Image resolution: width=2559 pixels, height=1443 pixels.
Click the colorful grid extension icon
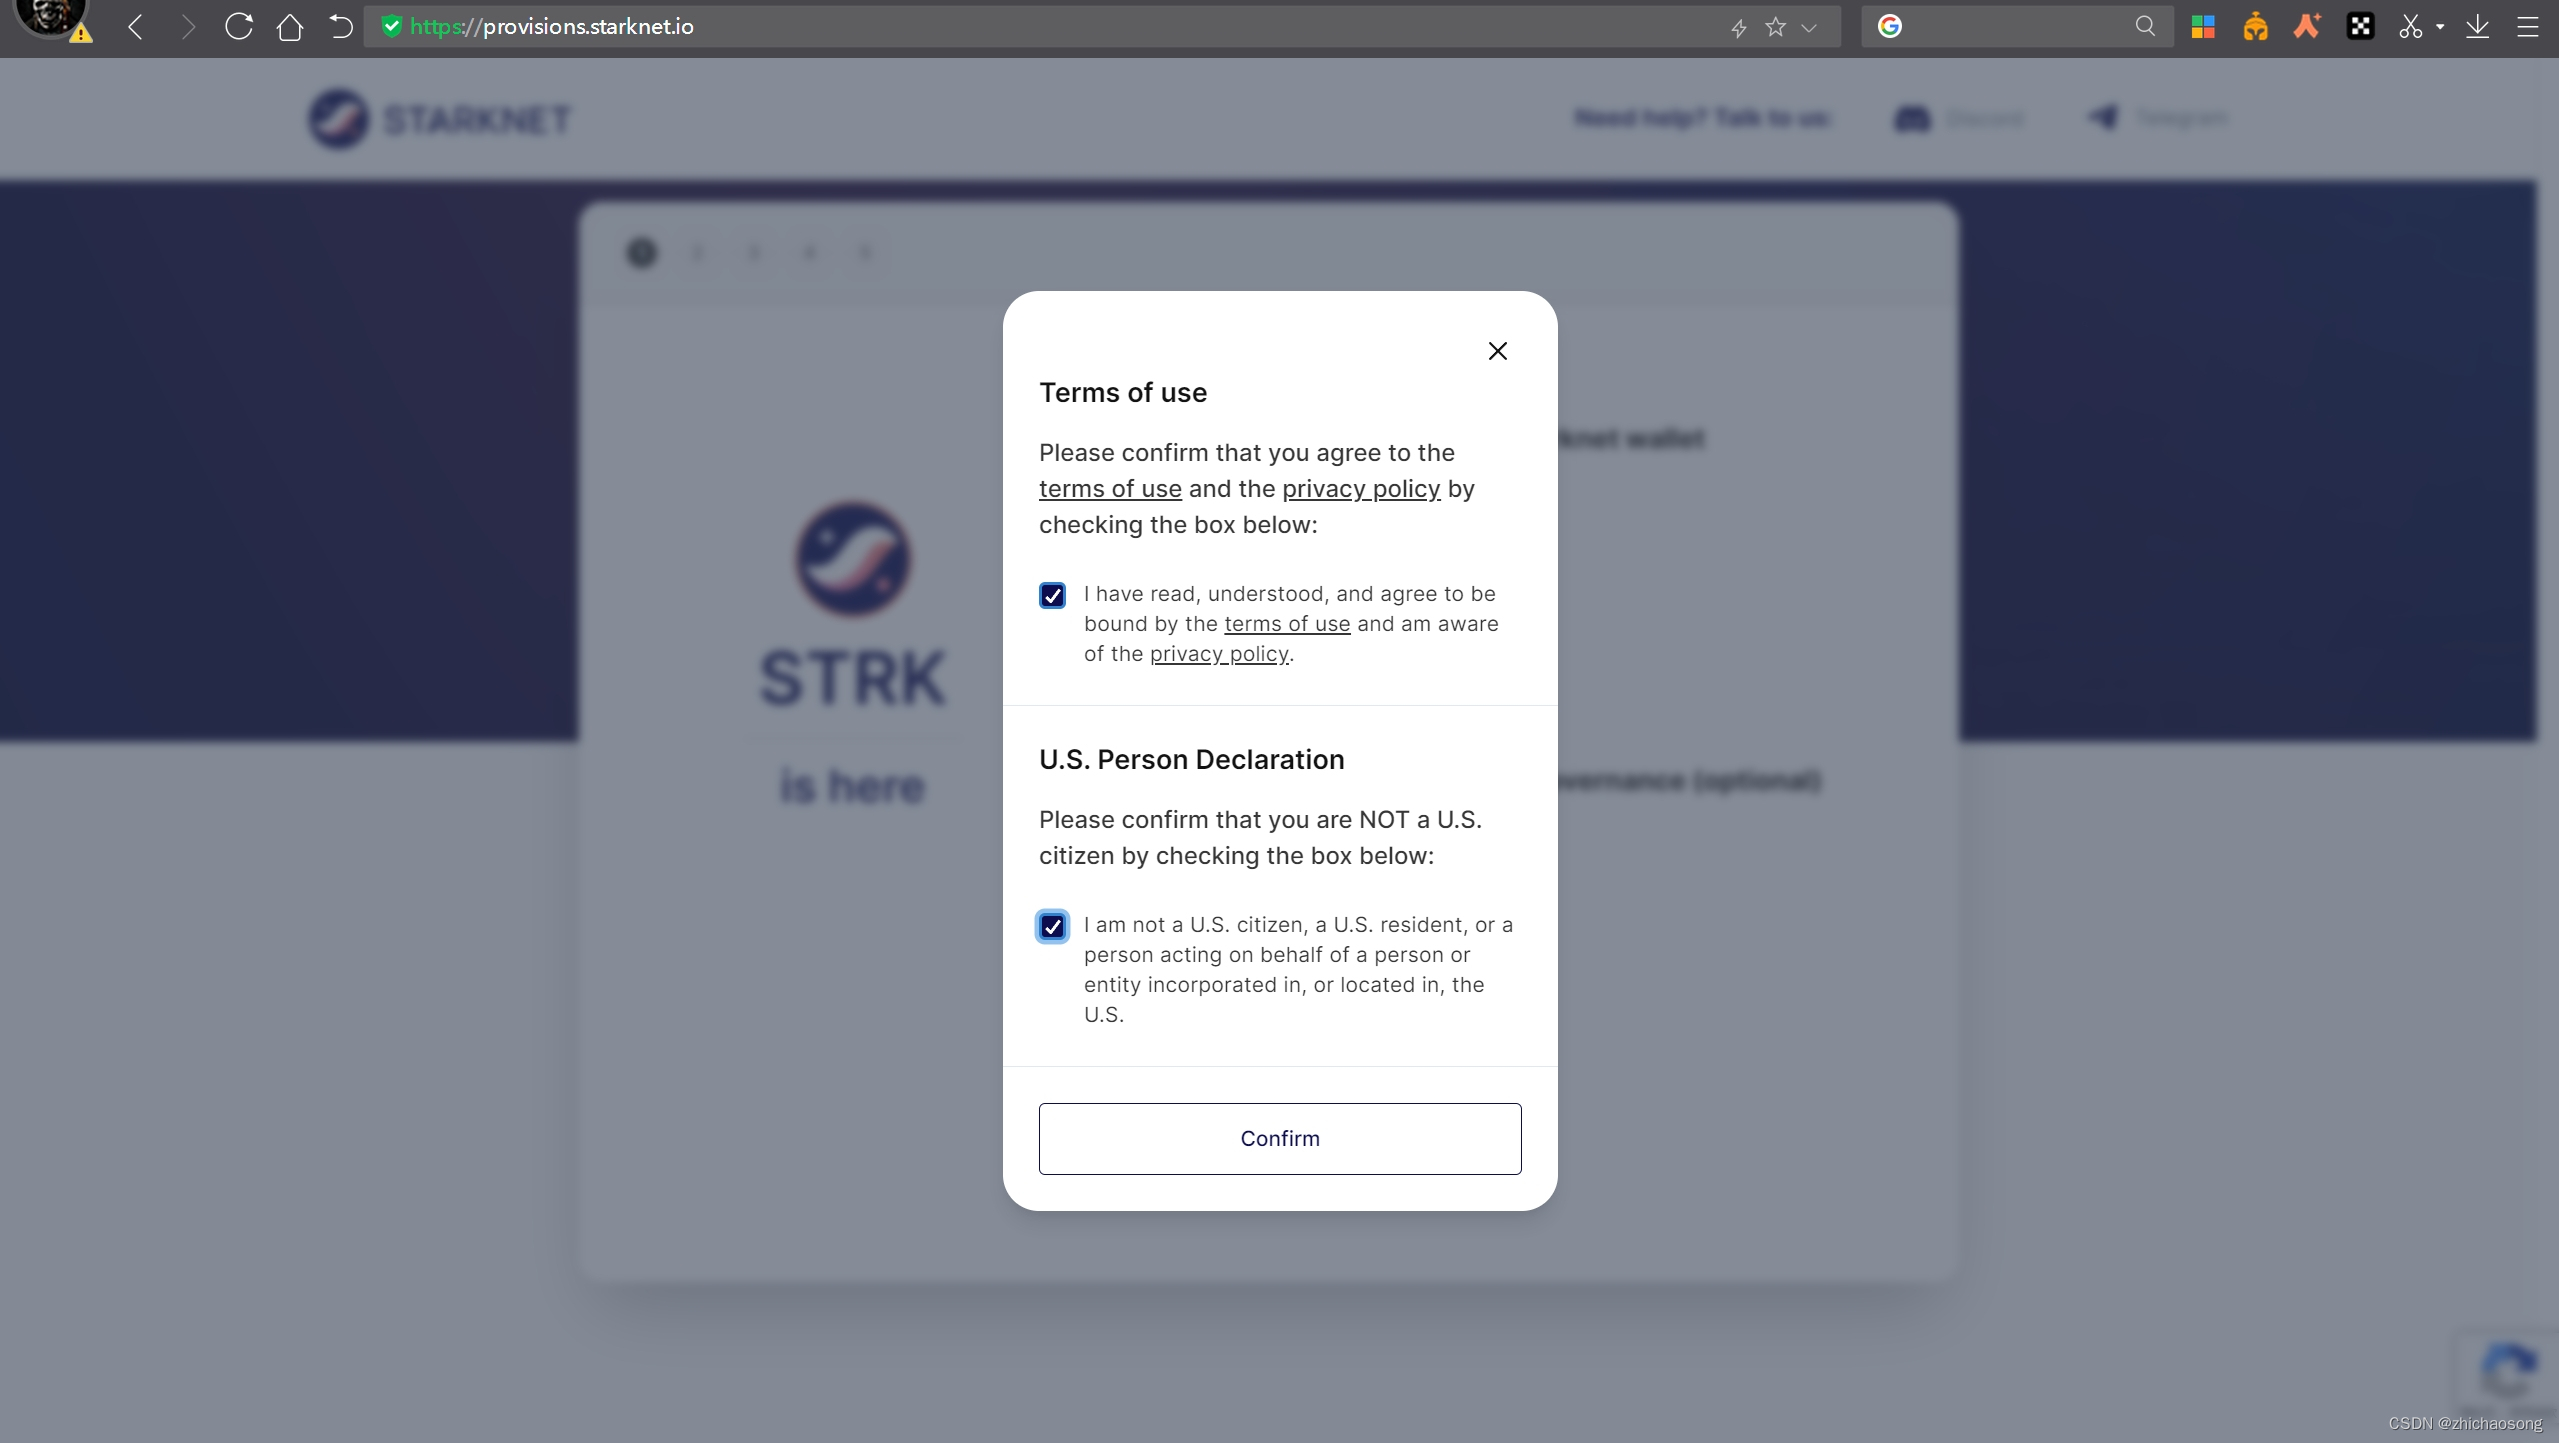2203,27
